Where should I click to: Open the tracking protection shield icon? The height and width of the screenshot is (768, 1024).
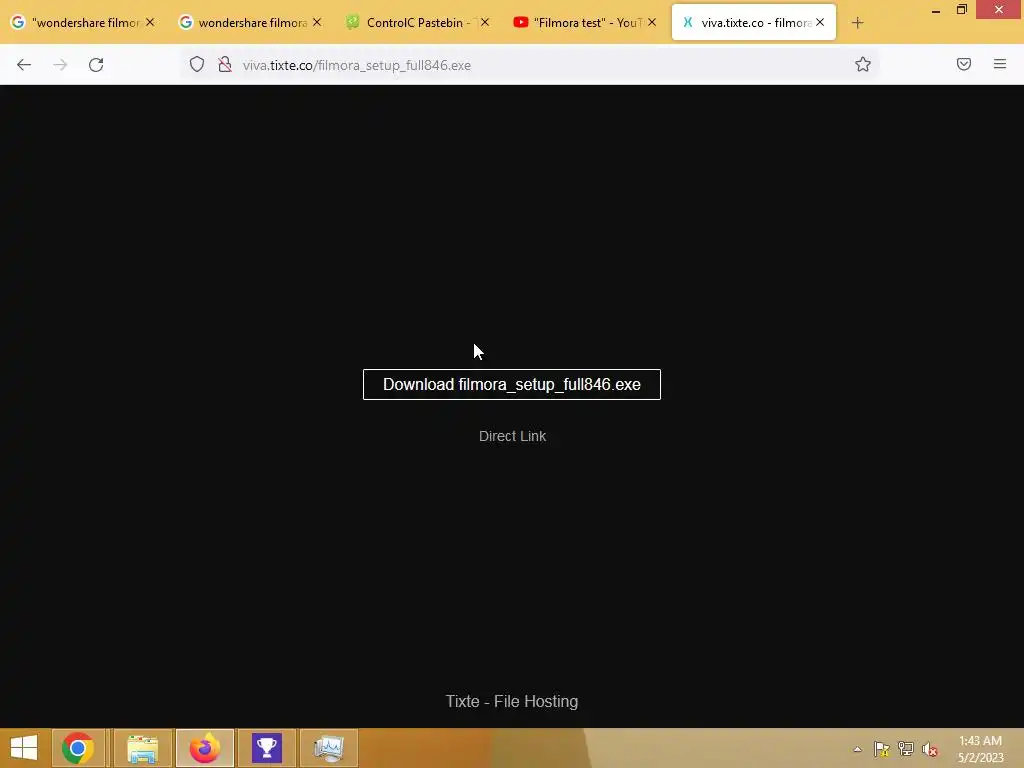[197, 64]
